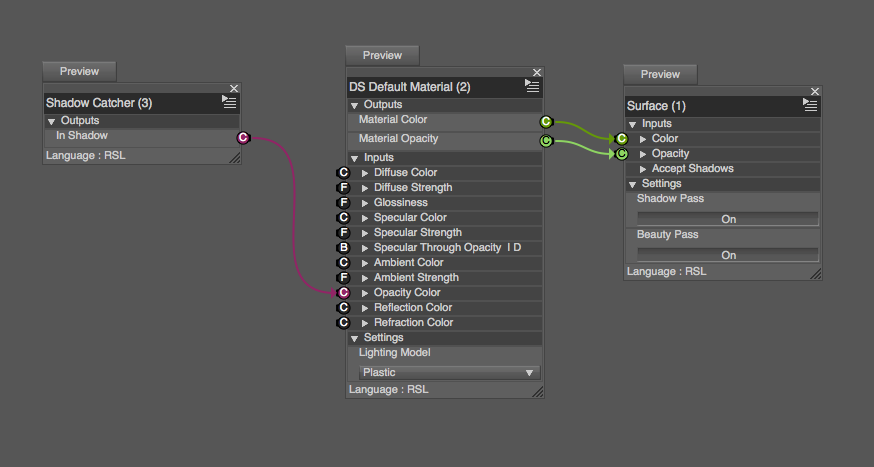874x467 pixels.
Task: Click the DS Default Material resize grip
Action: [538, 391]
